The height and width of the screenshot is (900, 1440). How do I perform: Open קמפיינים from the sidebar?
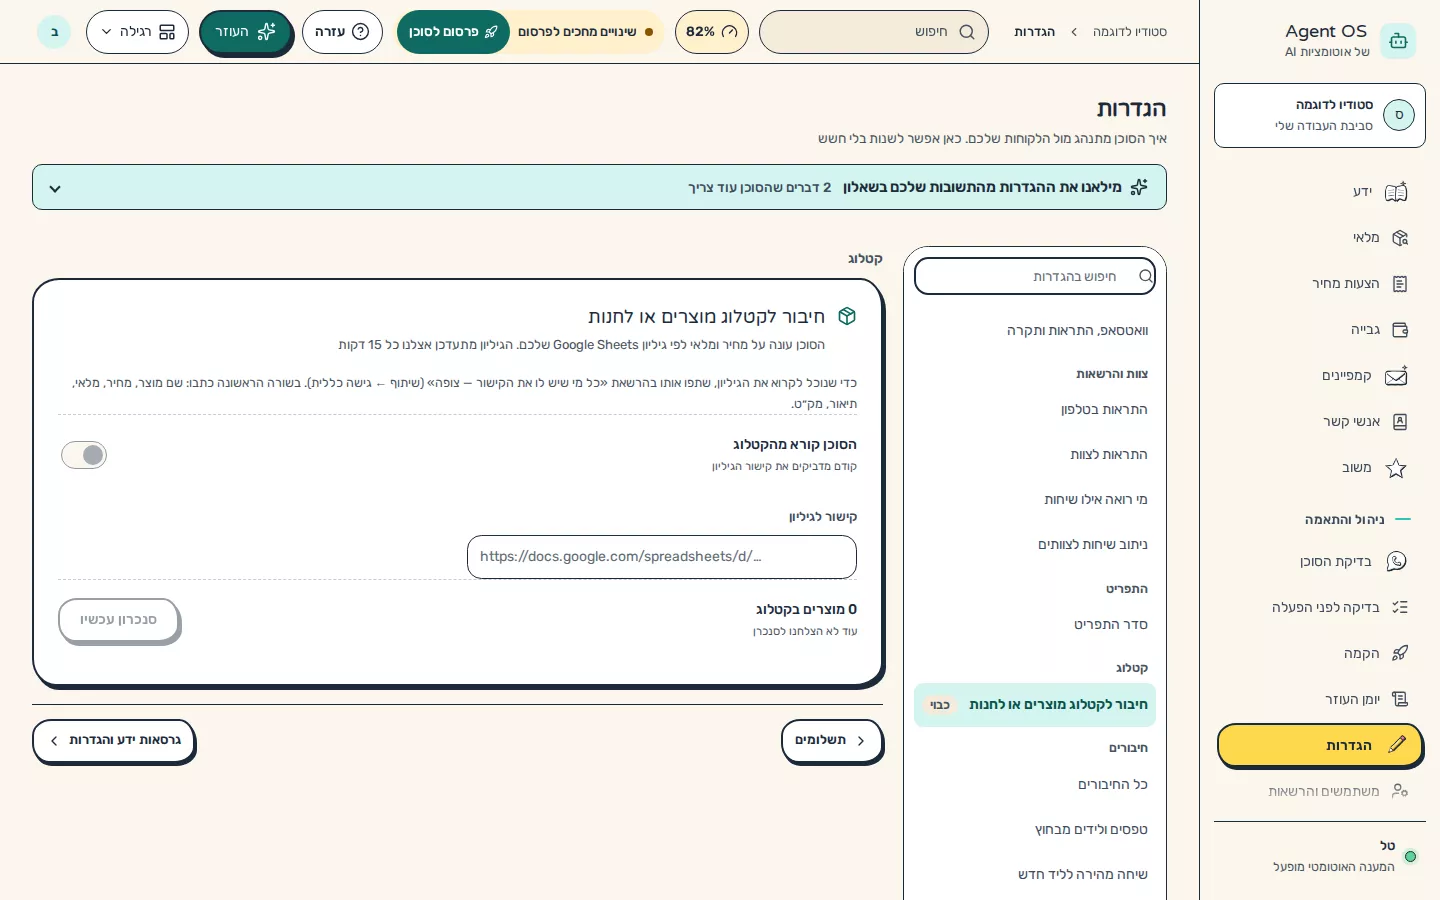(1320, 376)
